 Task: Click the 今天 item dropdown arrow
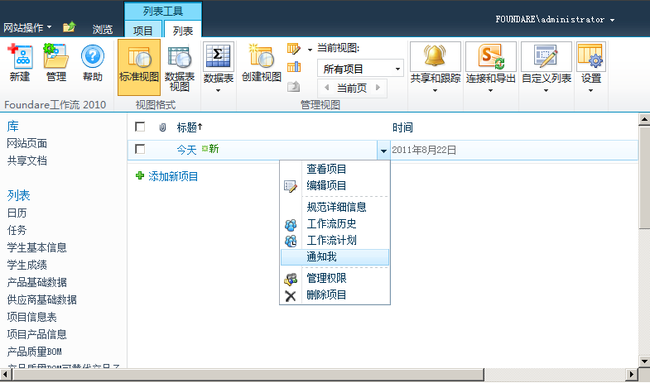pyautogui.click(x=383, y=150)
